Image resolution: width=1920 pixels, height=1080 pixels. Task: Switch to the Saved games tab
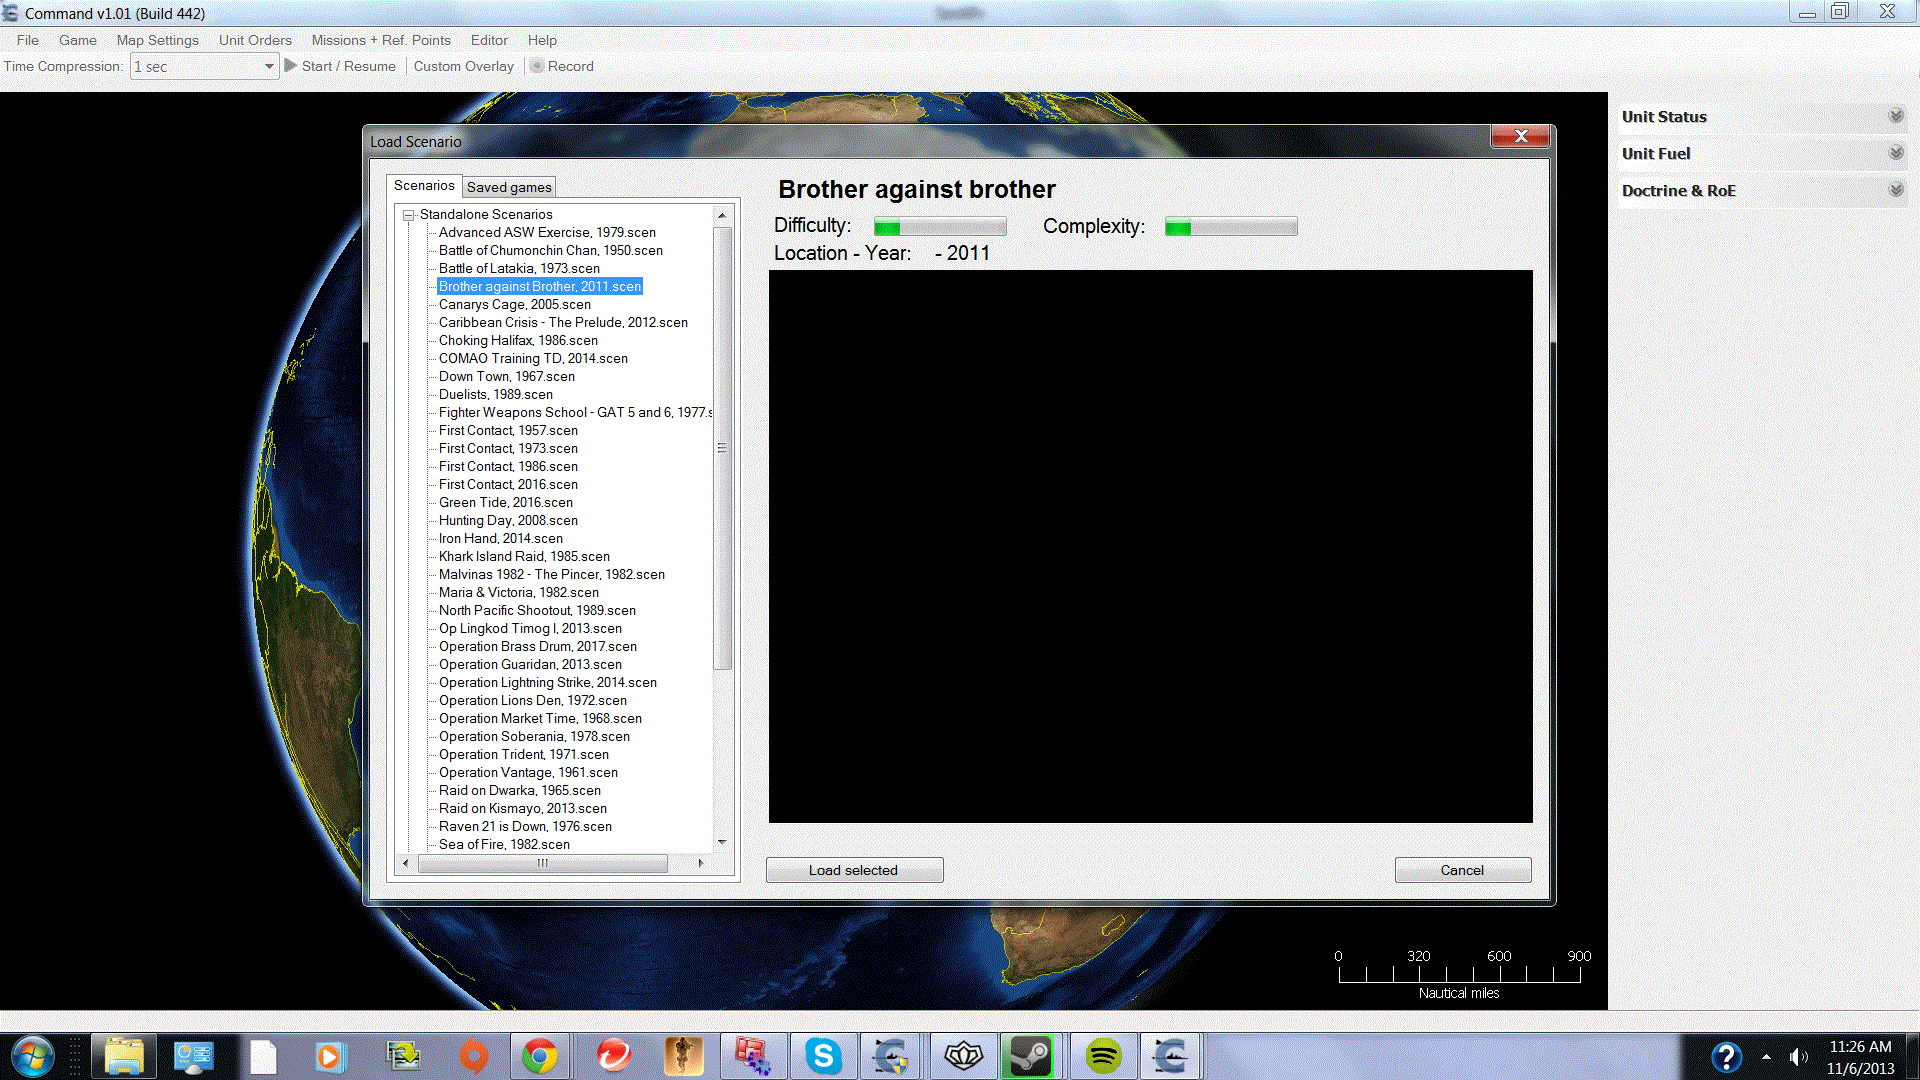tap(509, 187)
